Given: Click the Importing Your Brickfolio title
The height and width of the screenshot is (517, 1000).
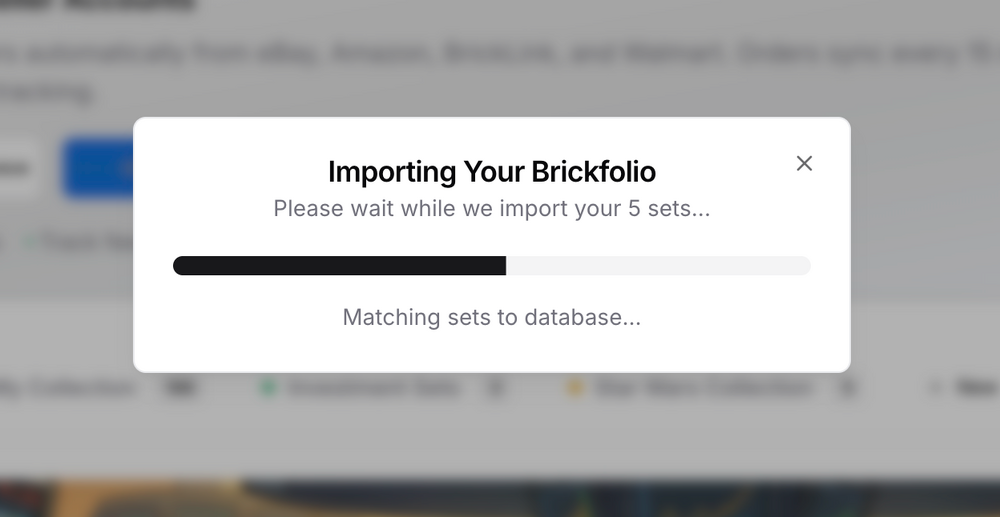Looking at the screenshot, I should pos(492,172).
